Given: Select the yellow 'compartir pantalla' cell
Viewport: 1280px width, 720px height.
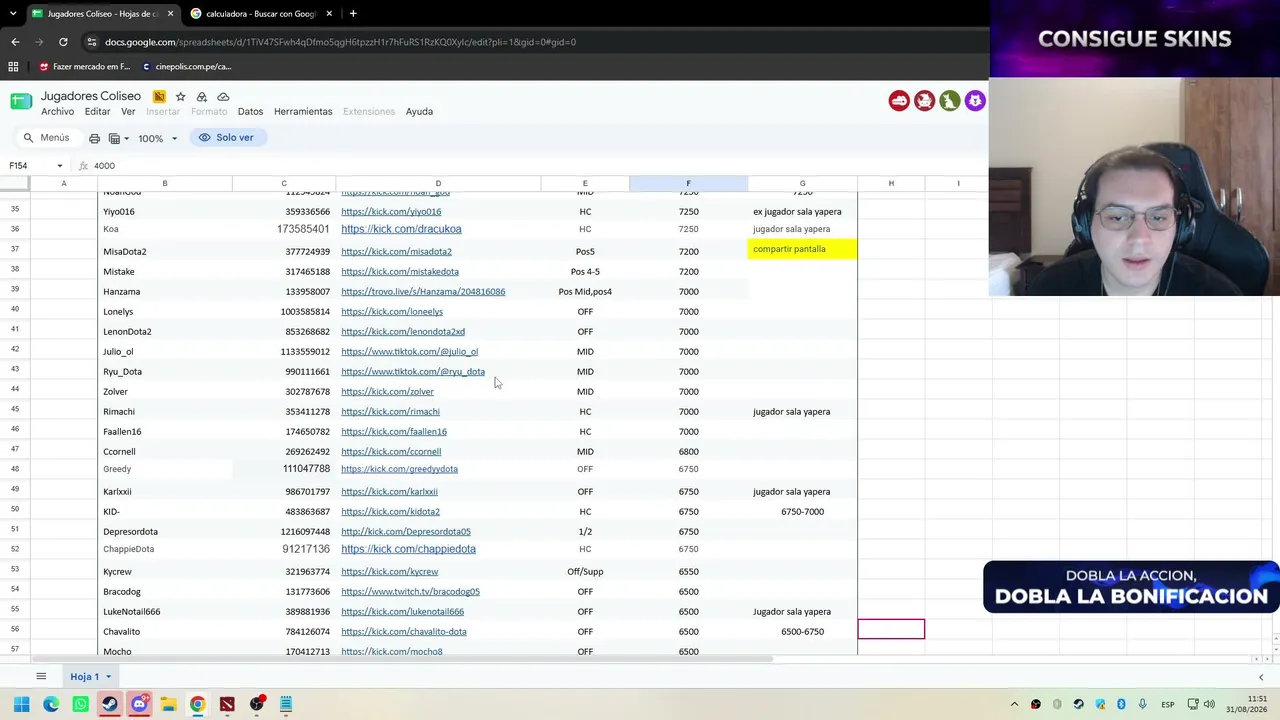Looking at the screenshot, I should 802,249.
